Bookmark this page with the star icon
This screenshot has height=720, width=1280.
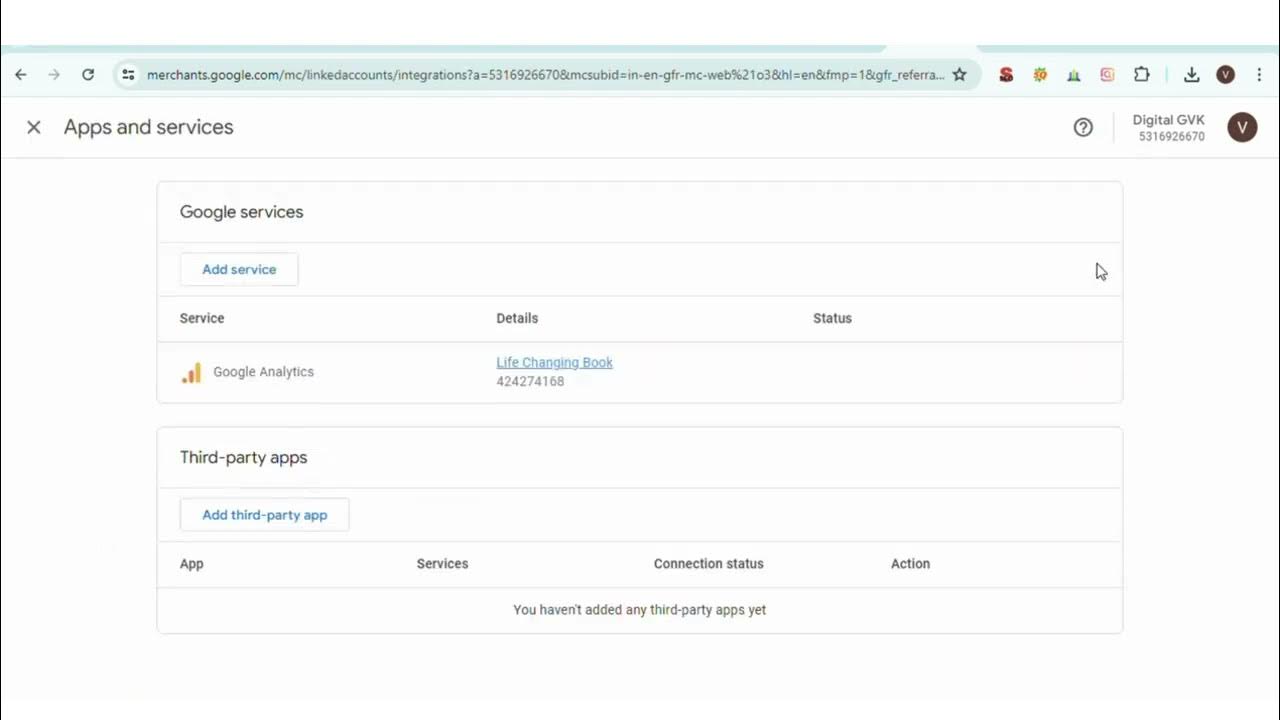click(x=960, y=75)
